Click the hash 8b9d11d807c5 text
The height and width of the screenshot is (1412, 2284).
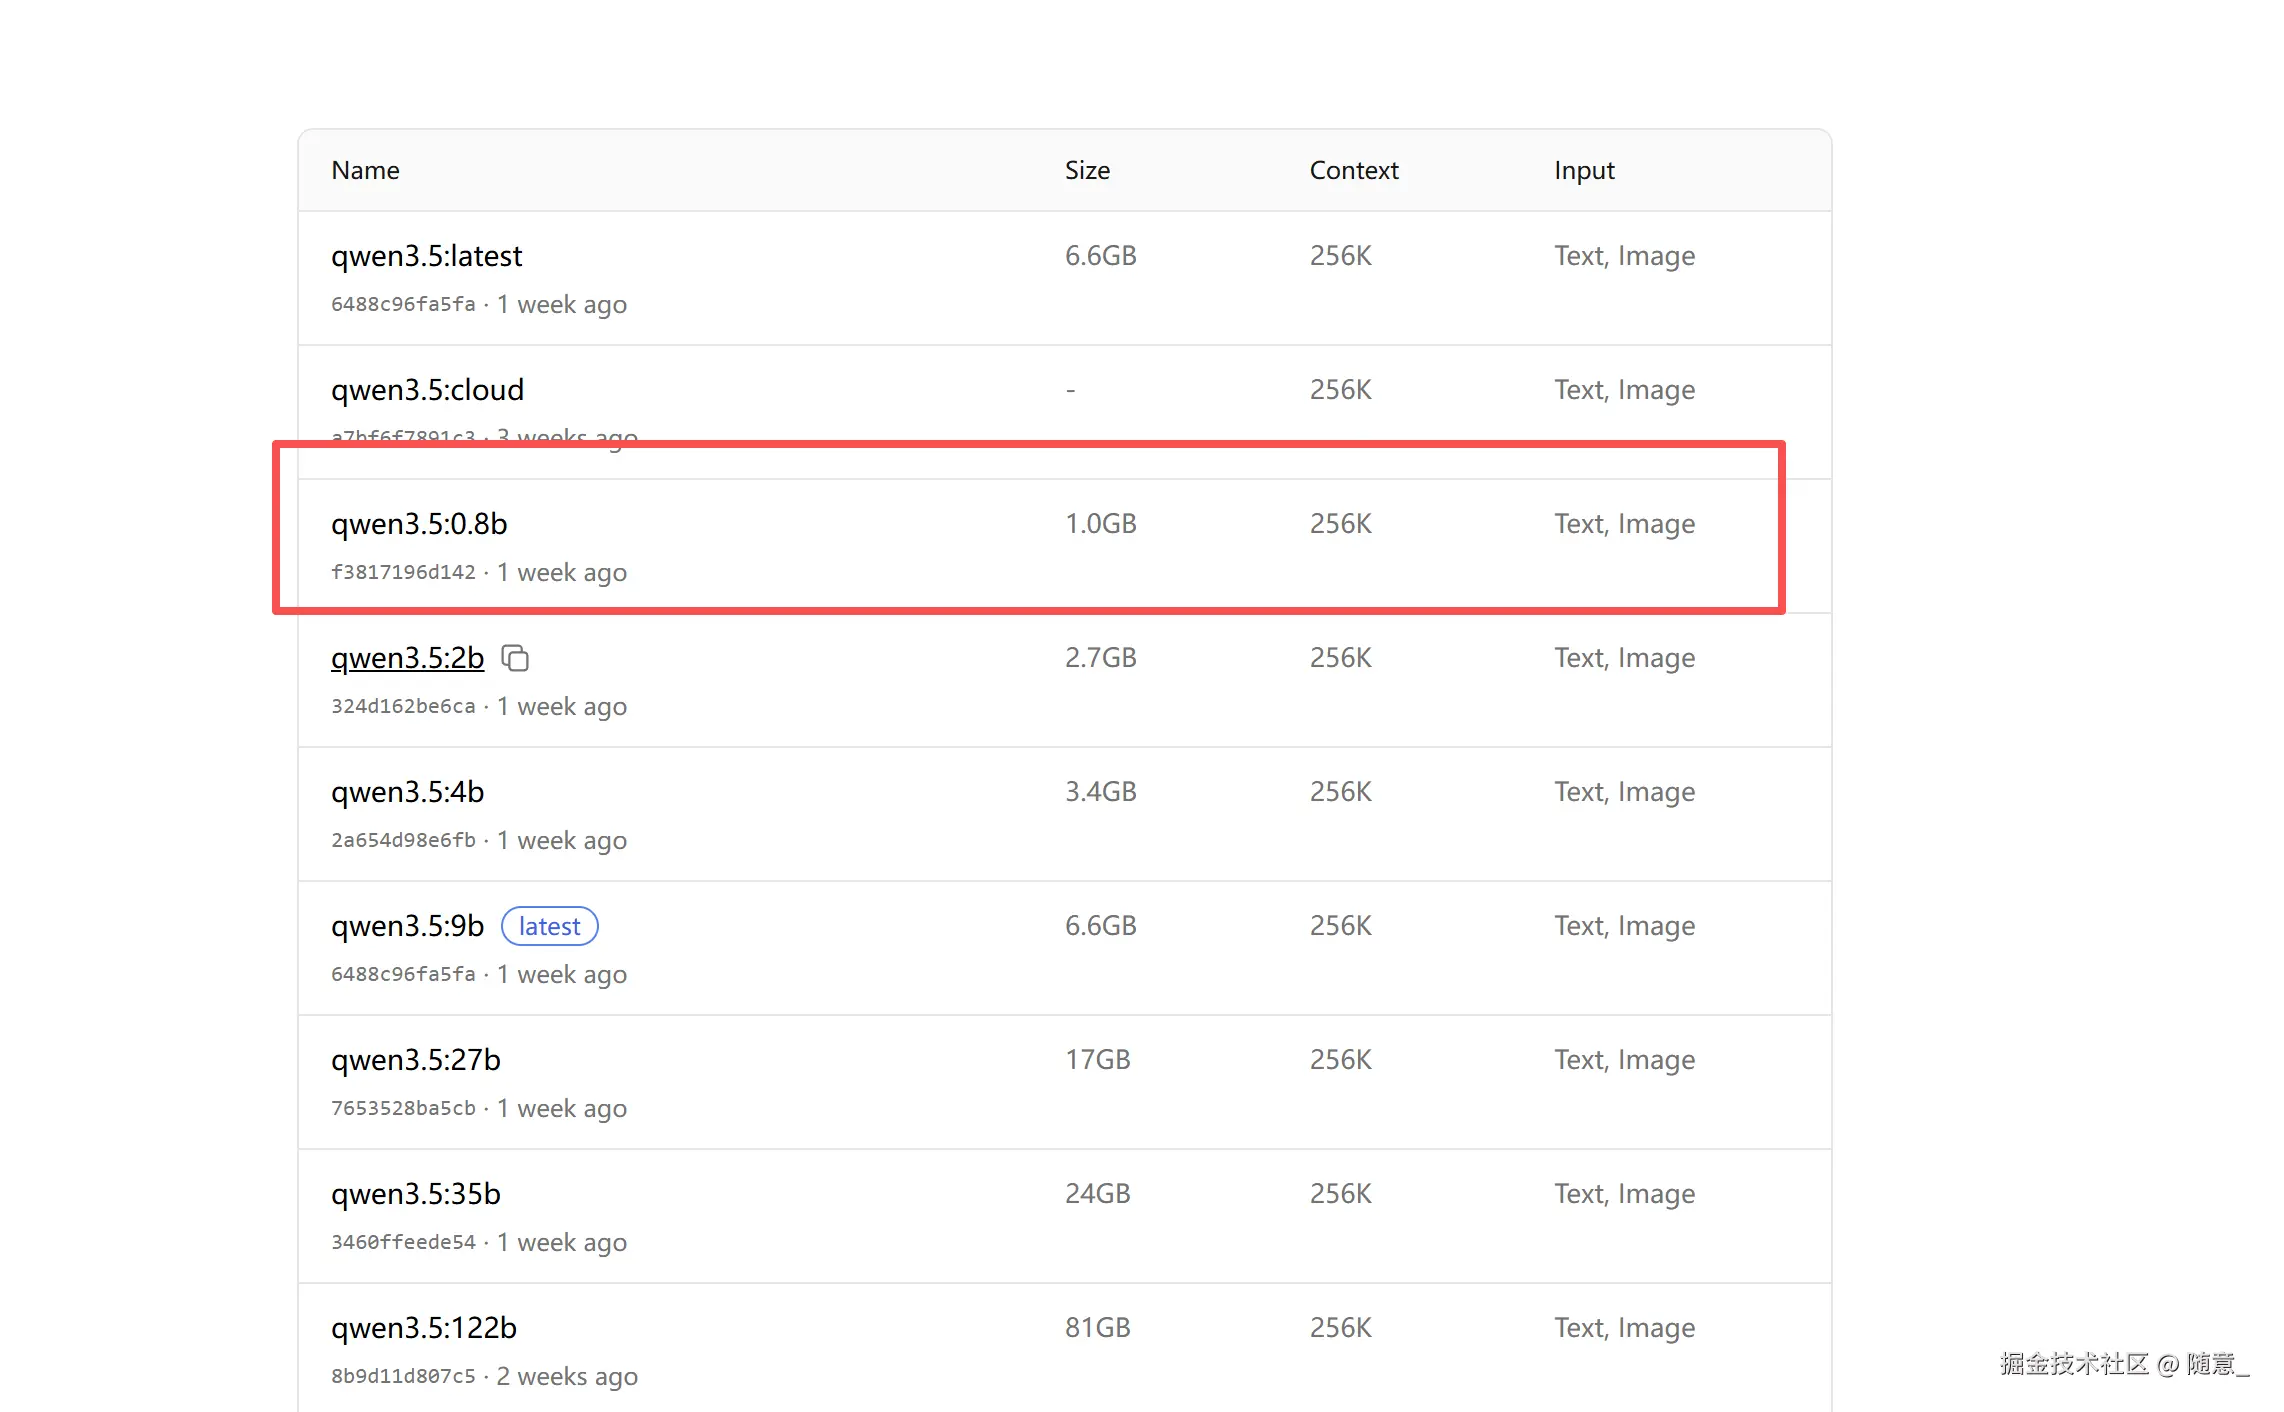pos(403,1376)
